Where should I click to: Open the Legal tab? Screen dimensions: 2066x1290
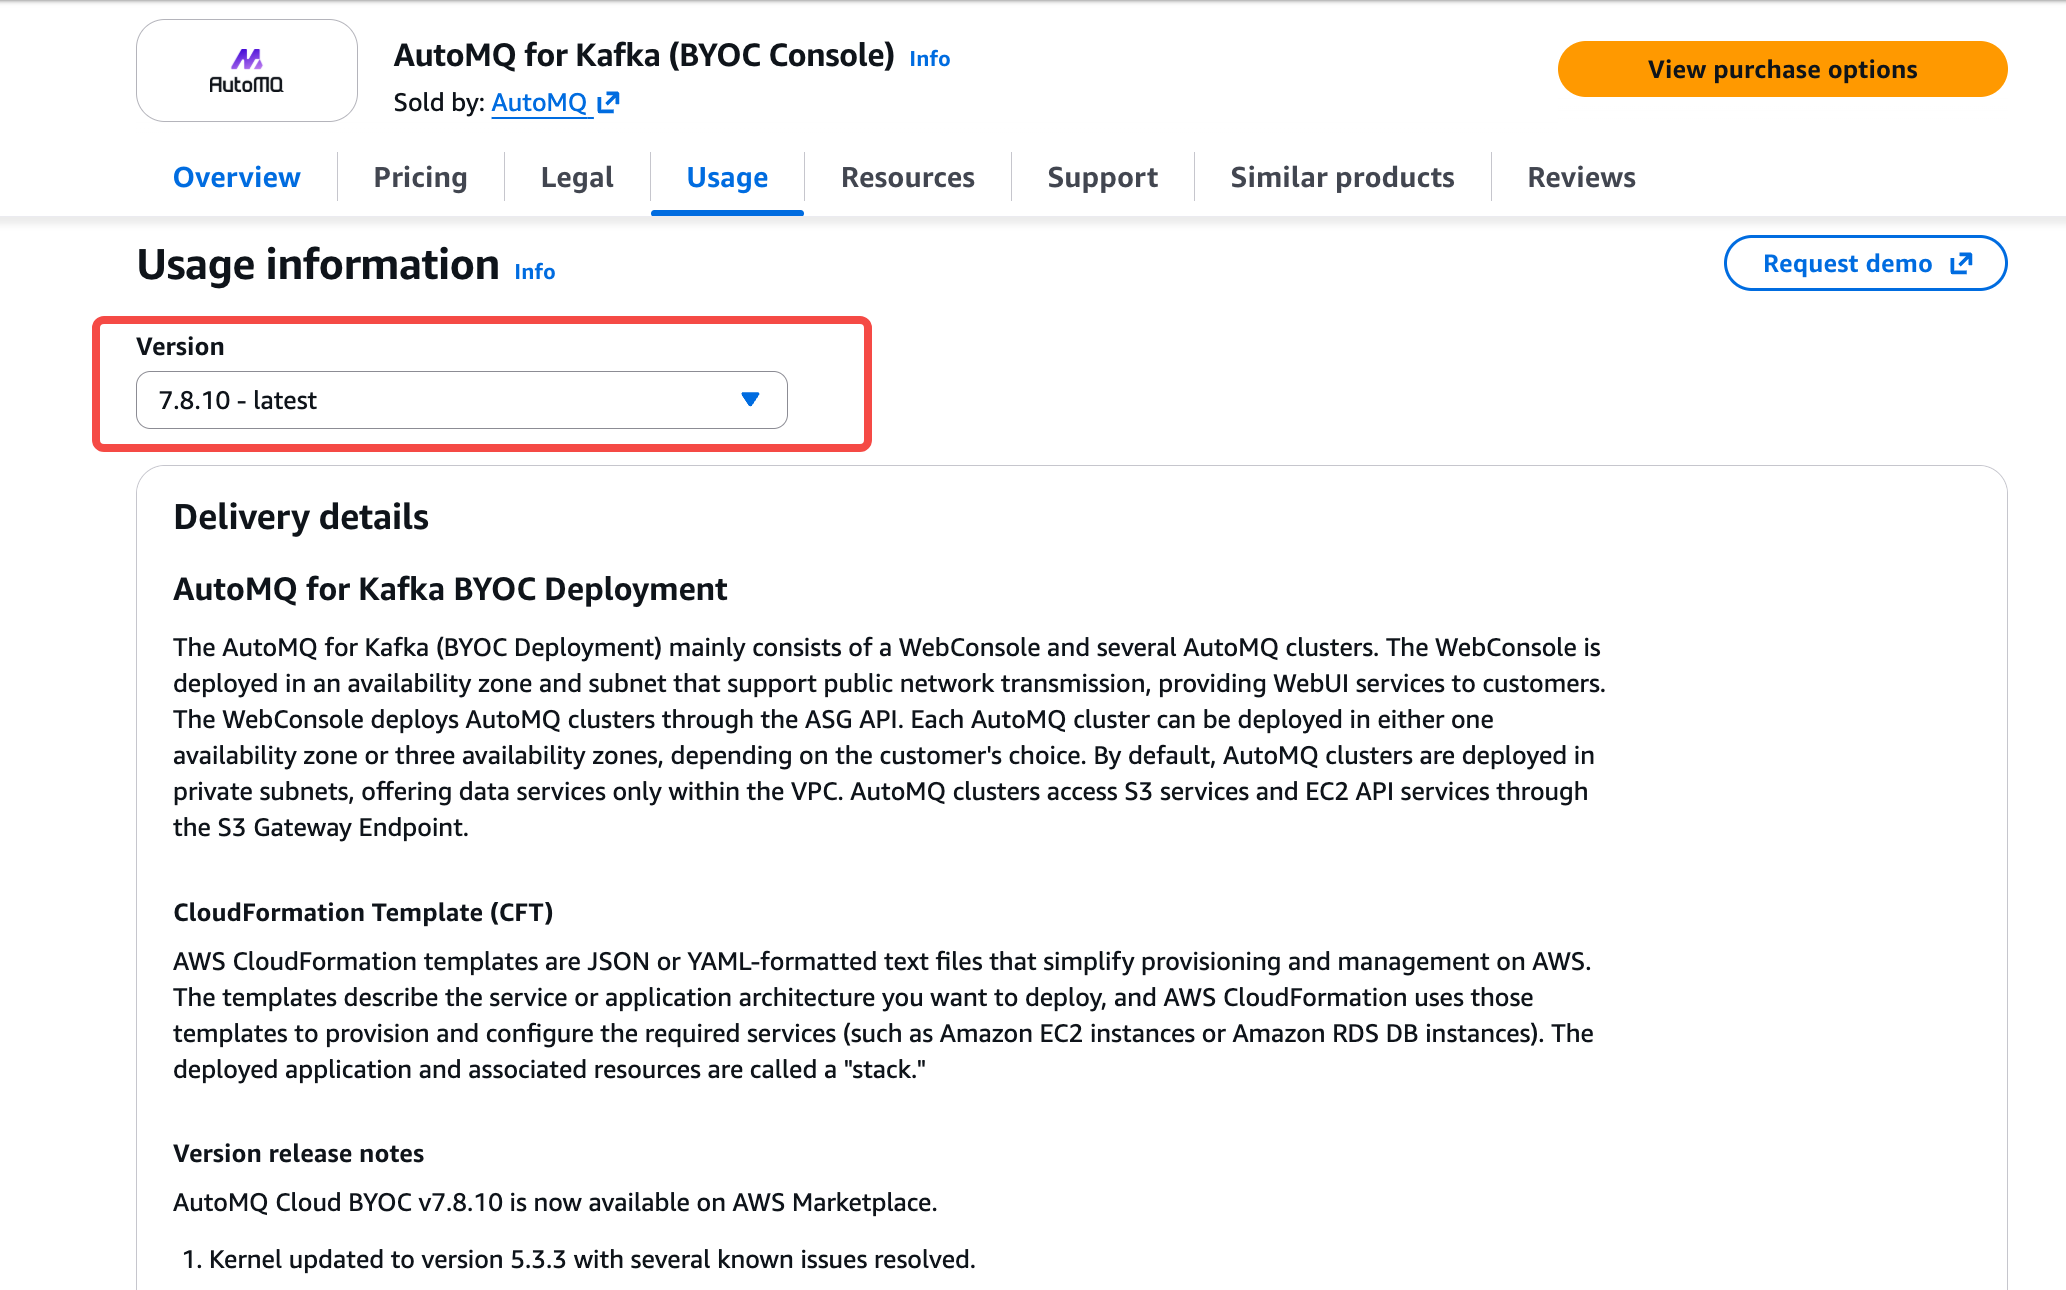pos(577,177)
